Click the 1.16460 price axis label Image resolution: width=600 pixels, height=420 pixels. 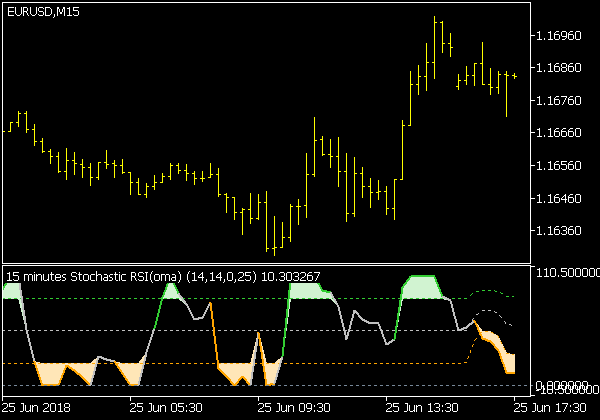click(559, 199)
